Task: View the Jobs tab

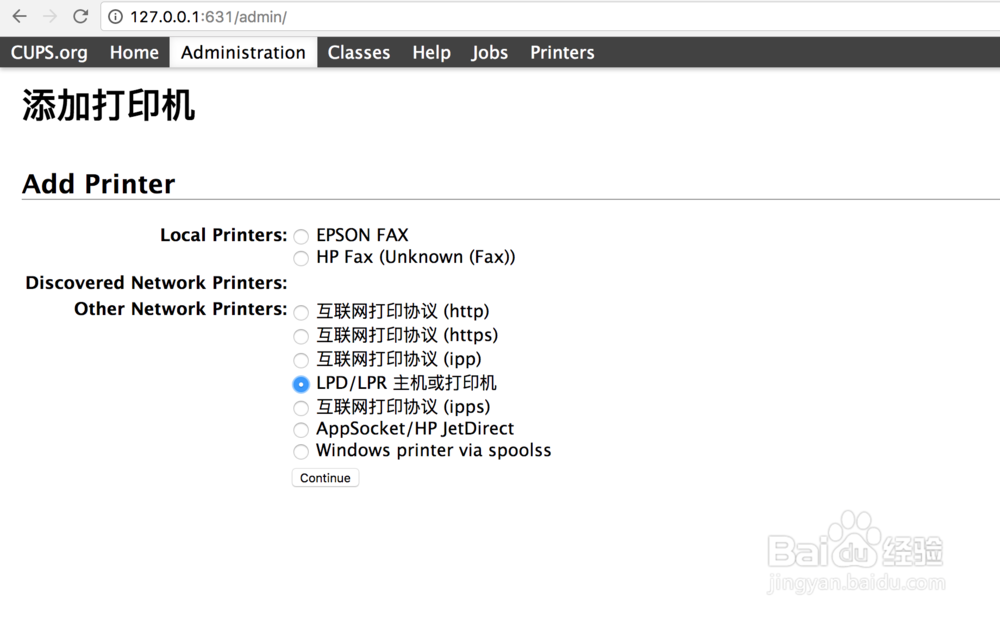Action: [x=490, y=53]
